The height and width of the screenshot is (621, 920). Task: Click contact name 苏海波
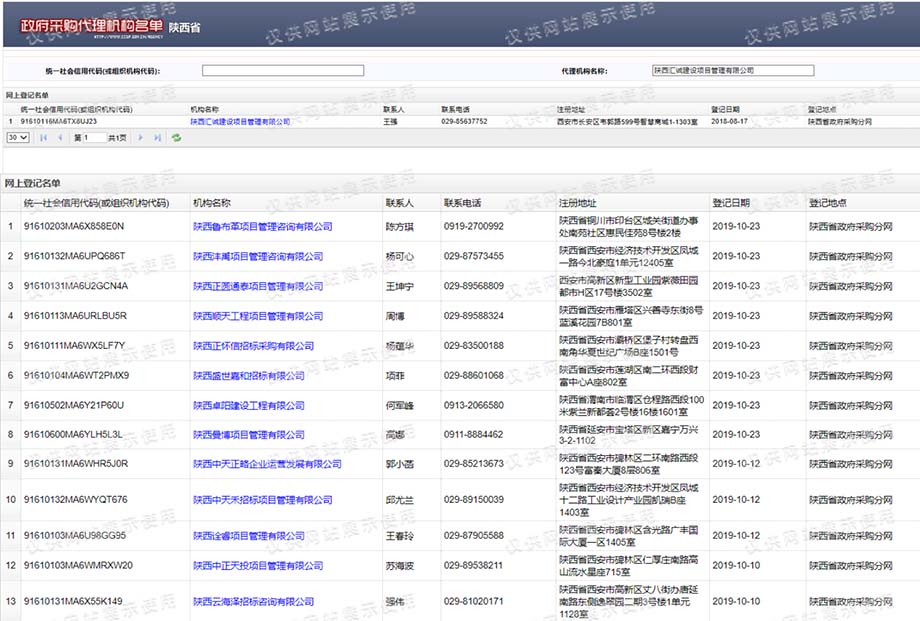click(400, 566)
